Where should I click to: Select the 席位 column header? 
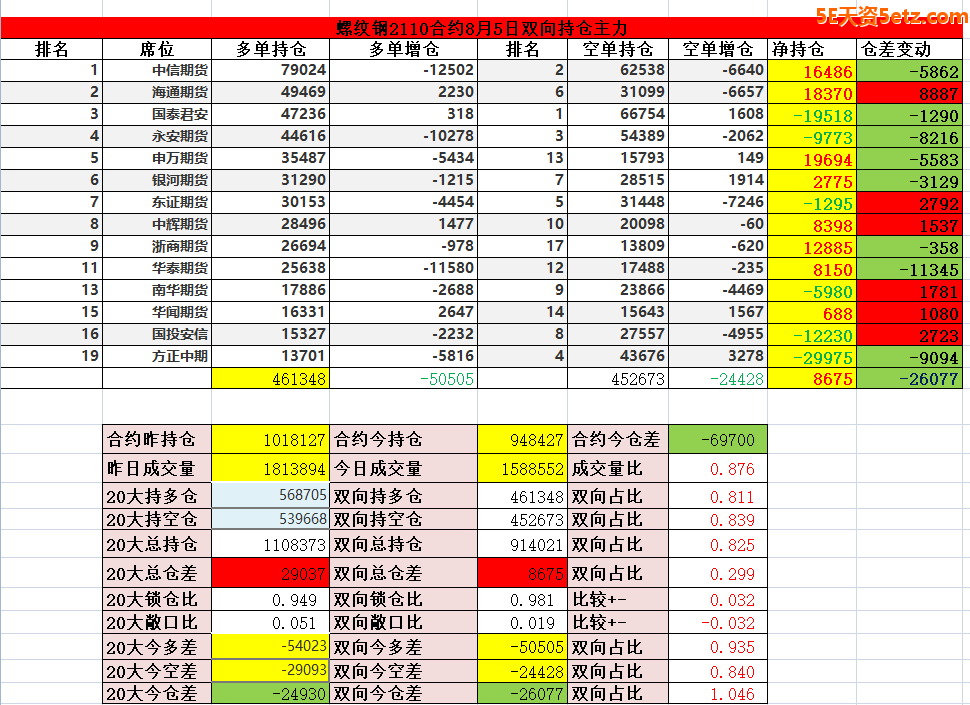click(x=156, y=49)
